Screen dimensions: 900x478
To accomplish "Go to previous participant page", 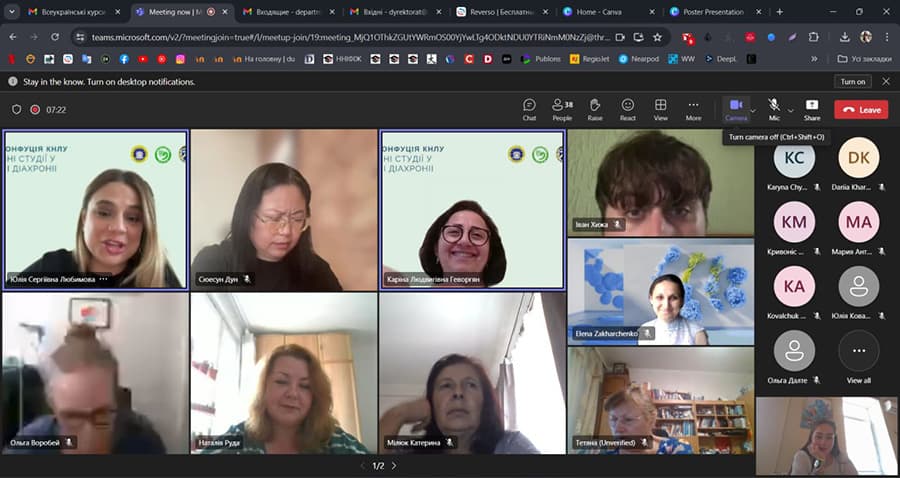I will [x=362, y=466].
